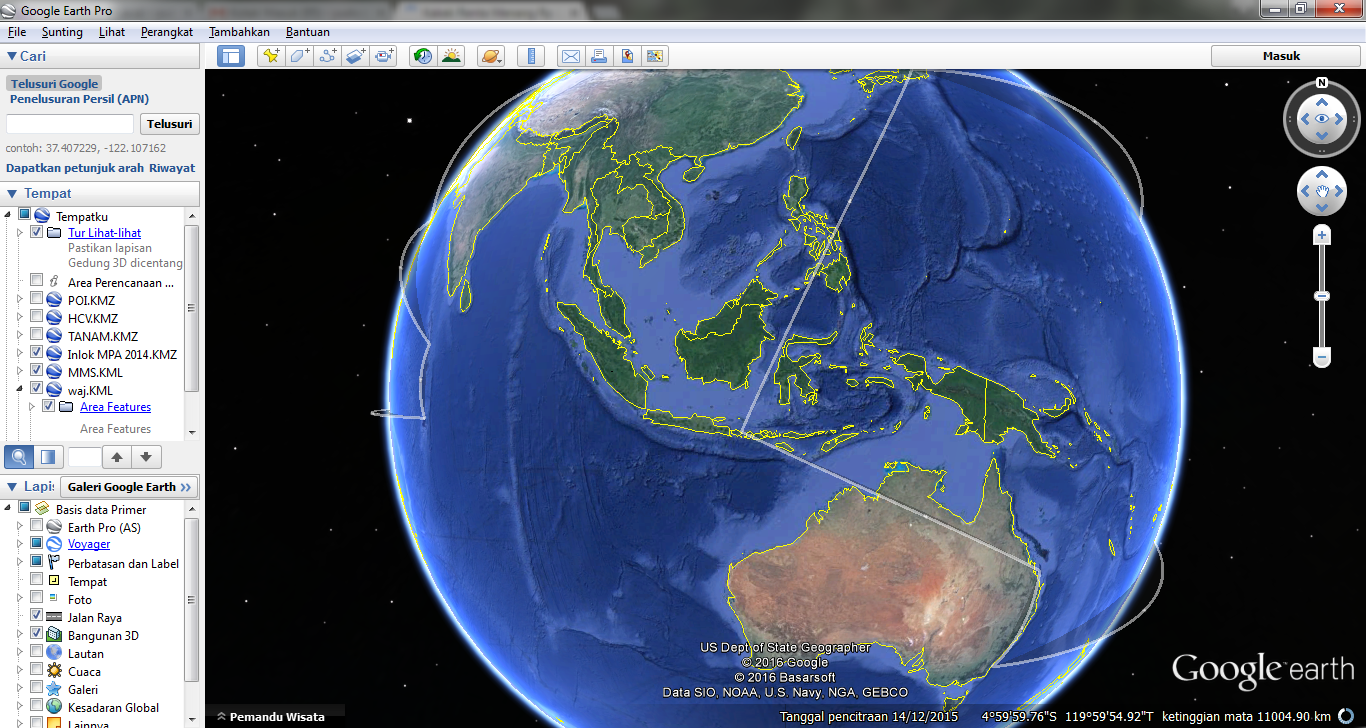
Task: Click Dapatkan petunjuk arah link
Action: click(75, 168)
